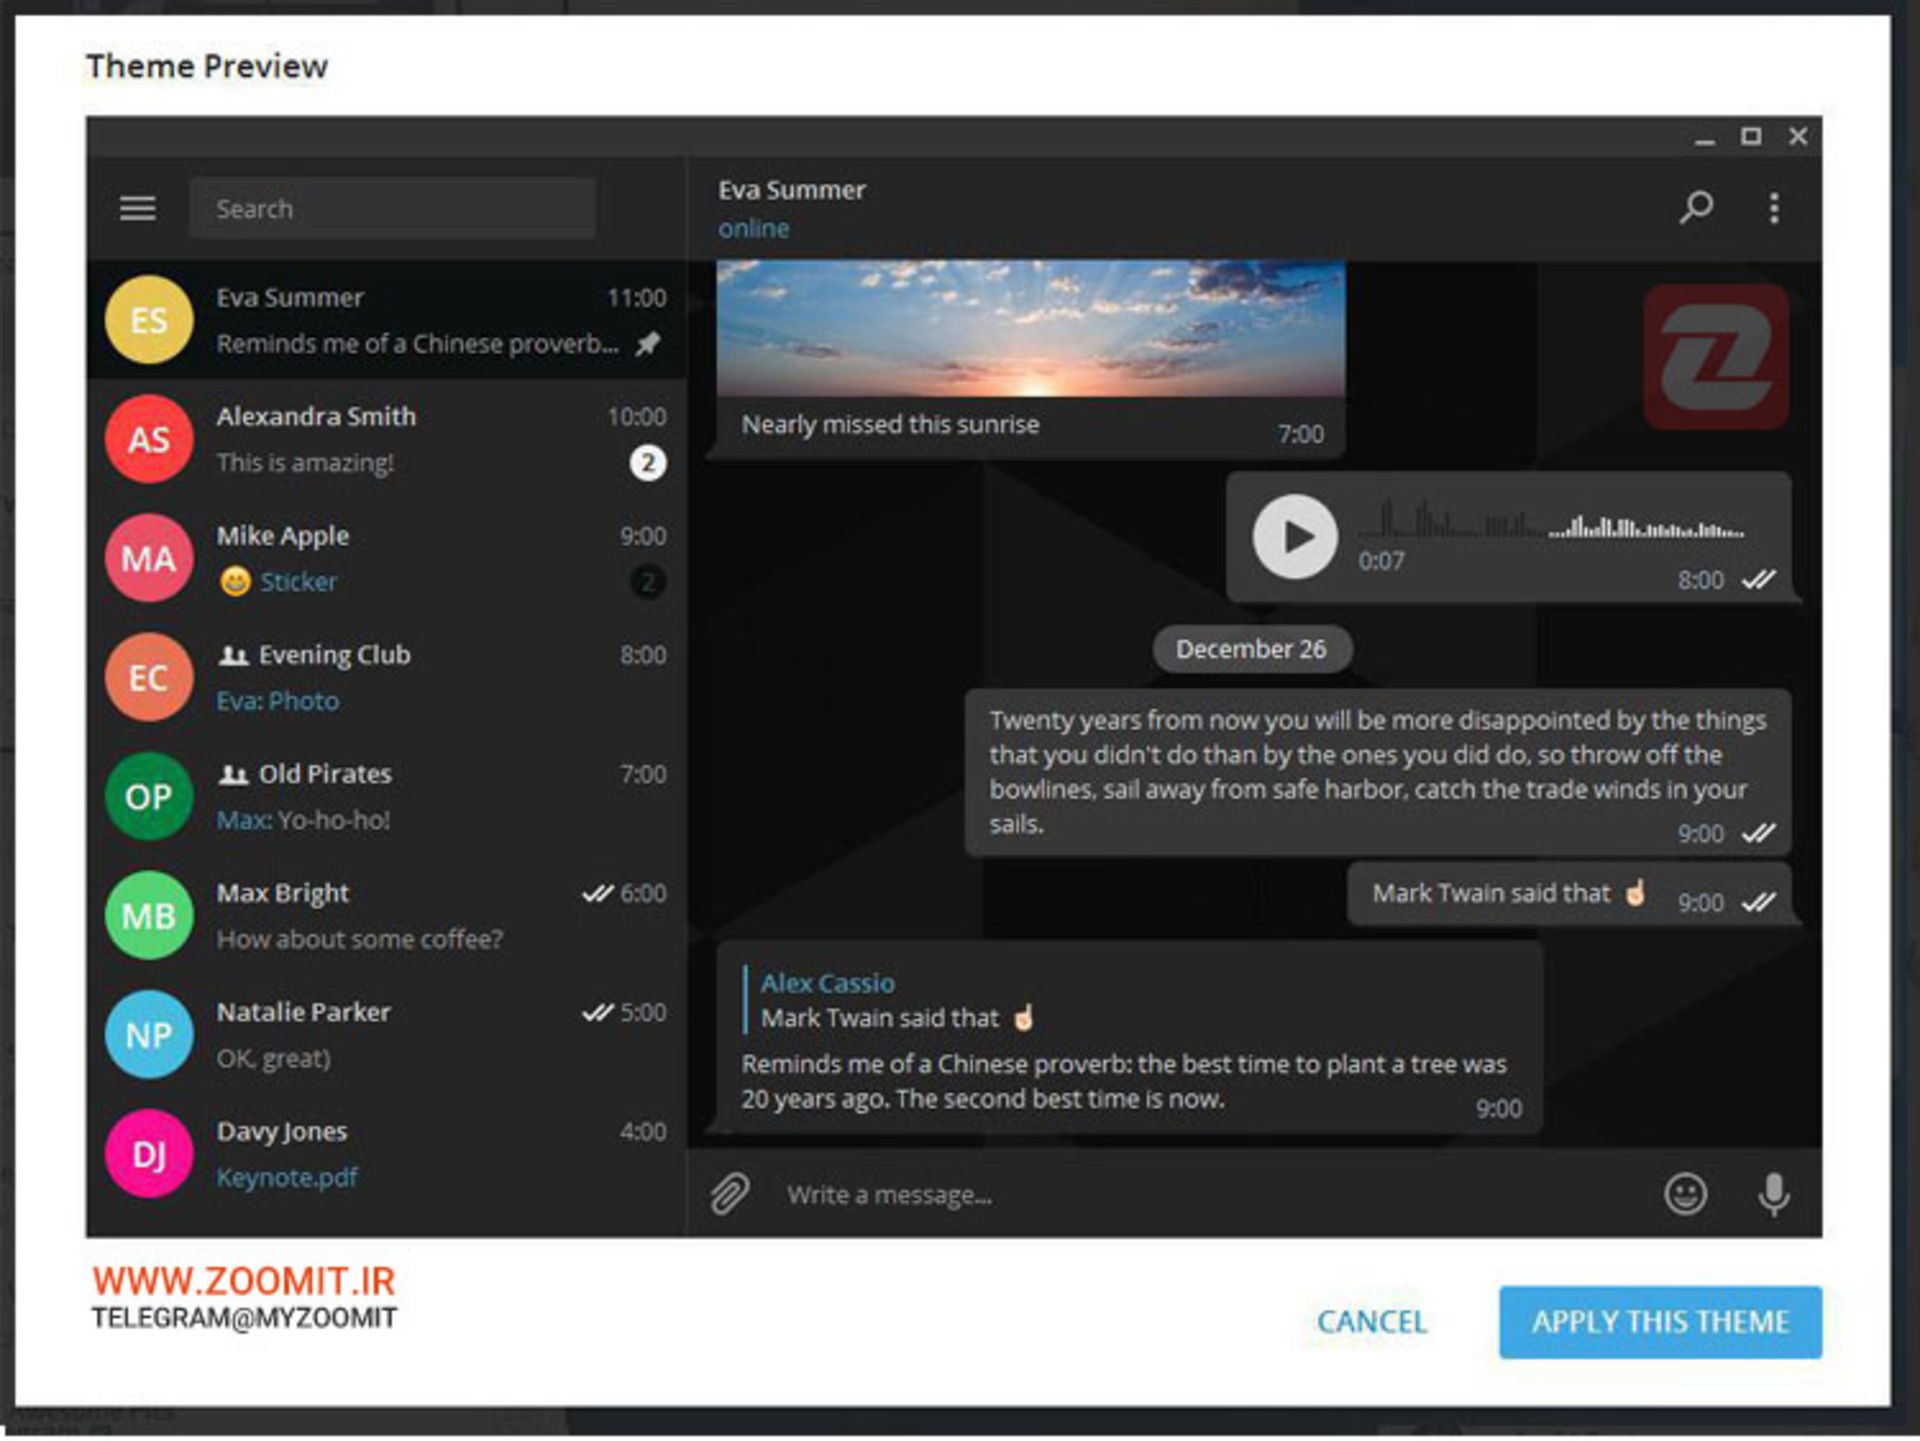Open the sunrise photo thumbnail
The height and width of the screenshot is (1441, 1920).
pos(1030,328)
